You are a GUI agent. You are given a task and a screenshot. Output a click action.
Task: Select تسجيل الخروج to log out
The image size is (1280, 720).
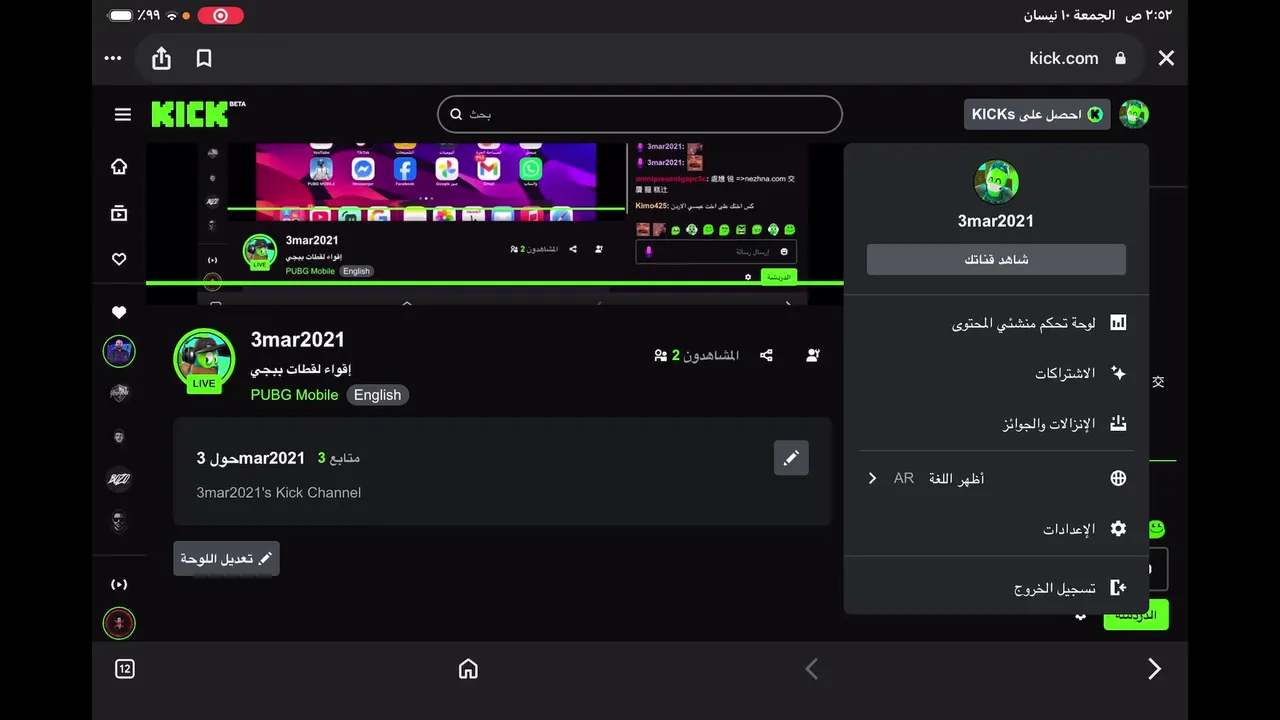coord(996,588)
